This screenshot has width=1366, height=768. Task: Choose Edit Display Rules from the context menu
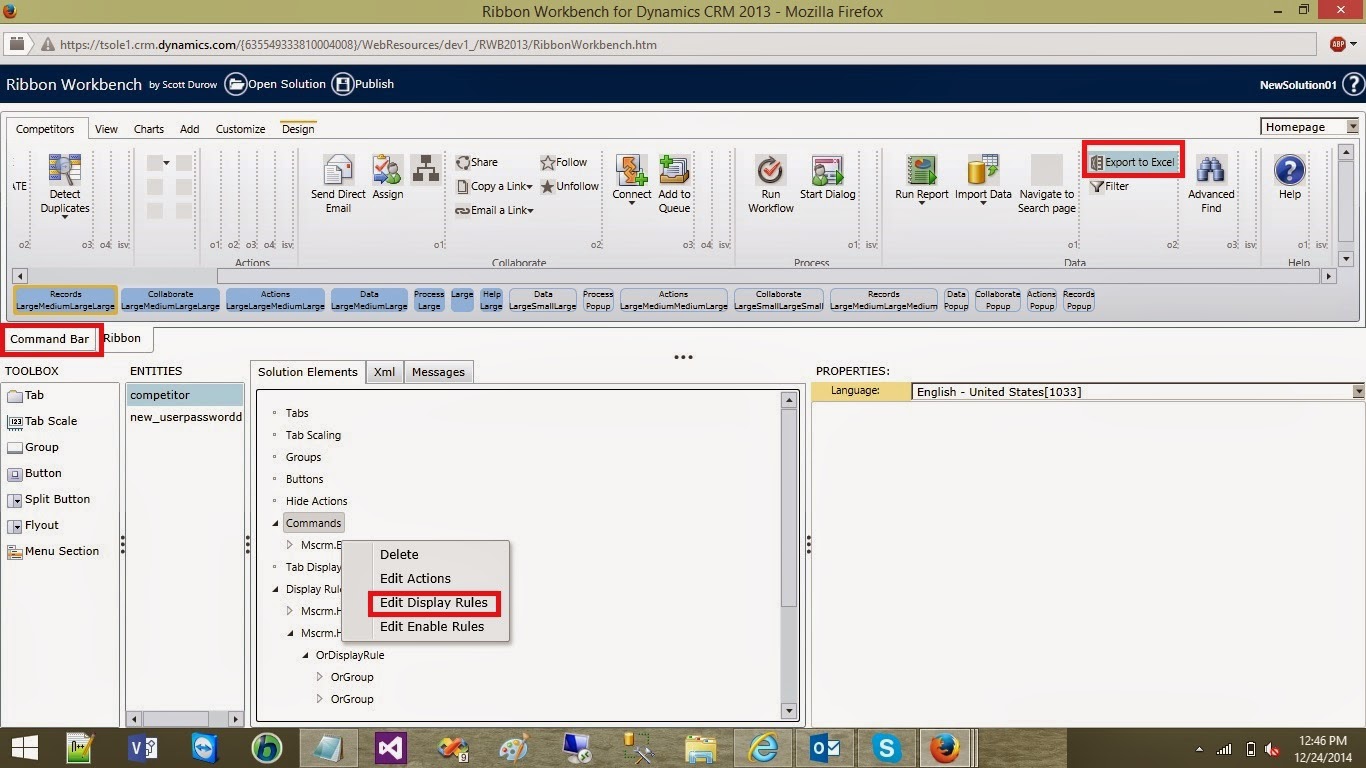point(434,603)
